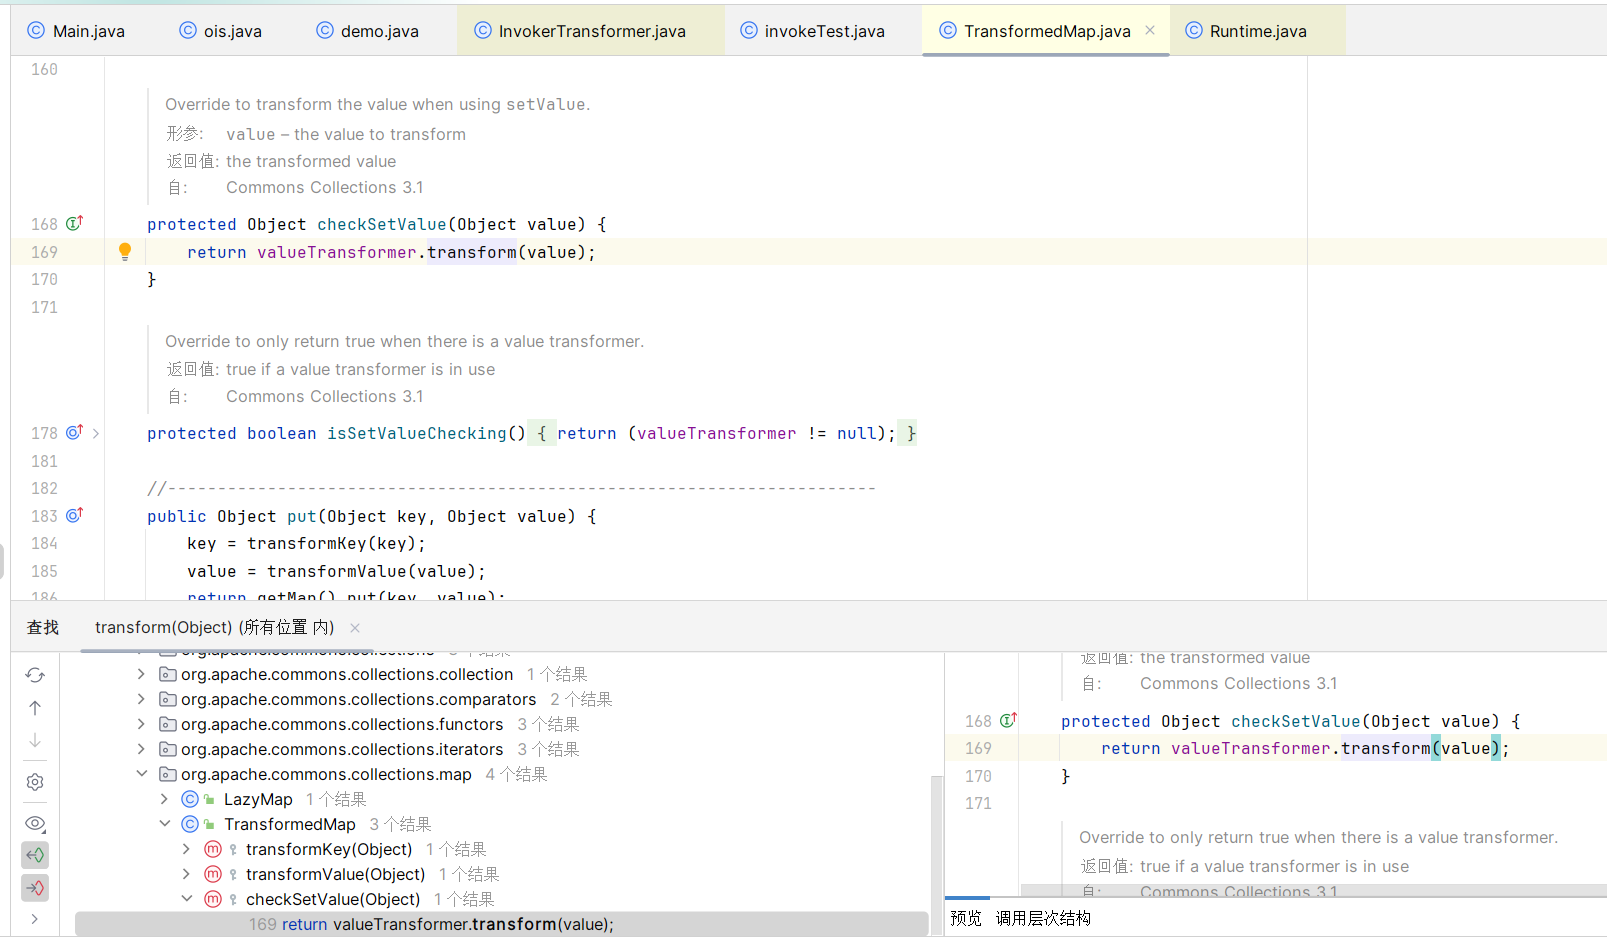The image size is (1607, 937).
Task: Click isSetValueChecking method name
Action: [417, 433]
